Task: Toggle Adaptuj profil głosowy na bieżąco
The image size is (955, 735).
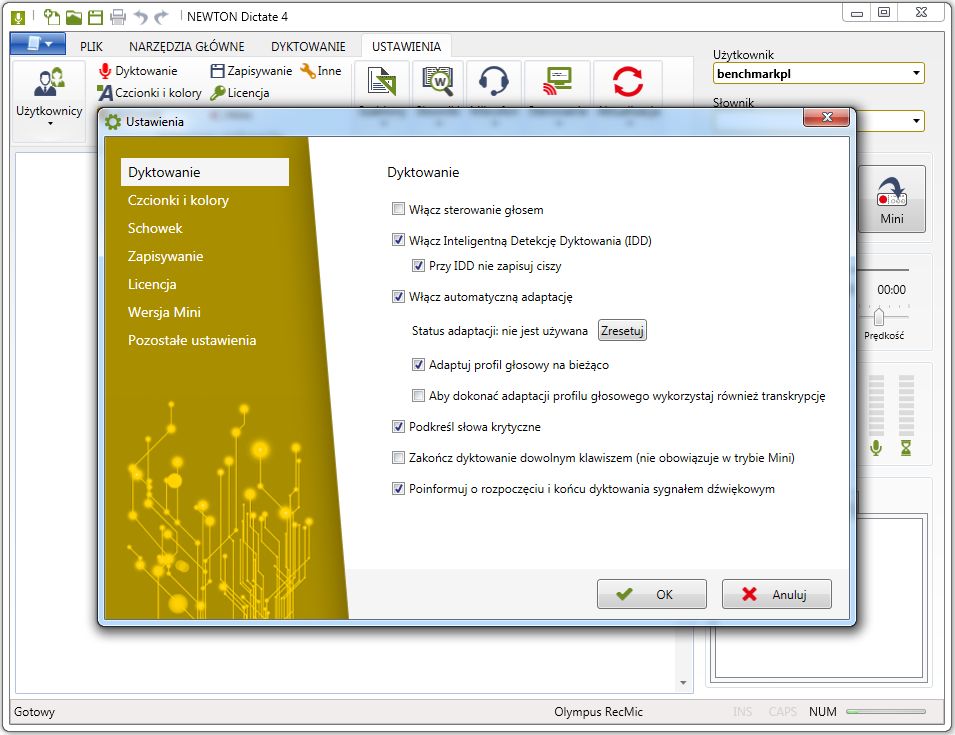Action: [x=418, y=365]
